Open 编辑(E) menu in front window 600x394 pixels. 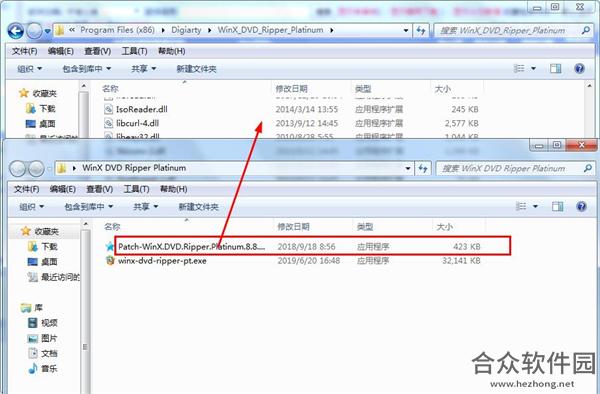(62, 189)
